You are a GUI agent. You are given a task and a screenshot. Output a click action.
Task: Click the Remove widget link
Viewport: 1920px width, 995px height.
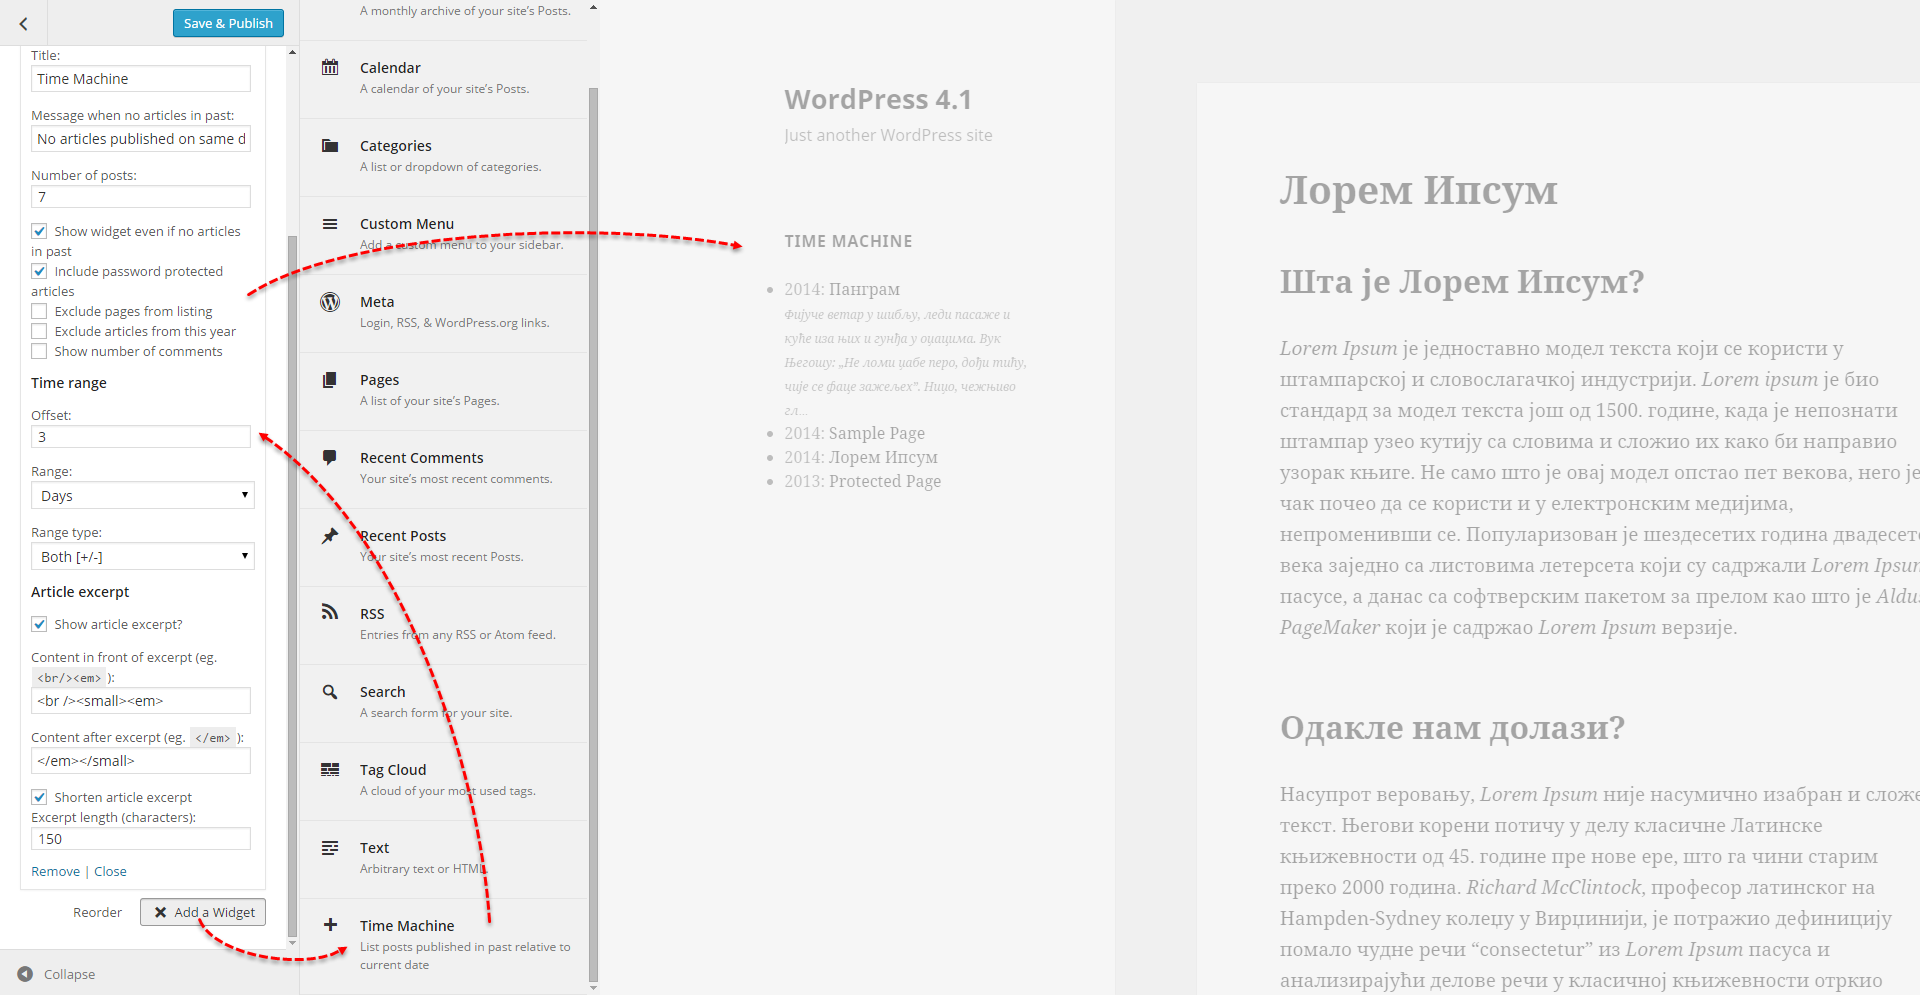55,871
